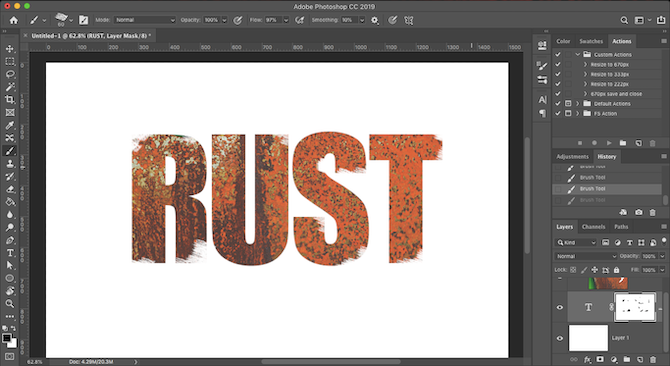The image size is (670, 366).
Task: Select the Pen tool
Action: tap(10, 240)
